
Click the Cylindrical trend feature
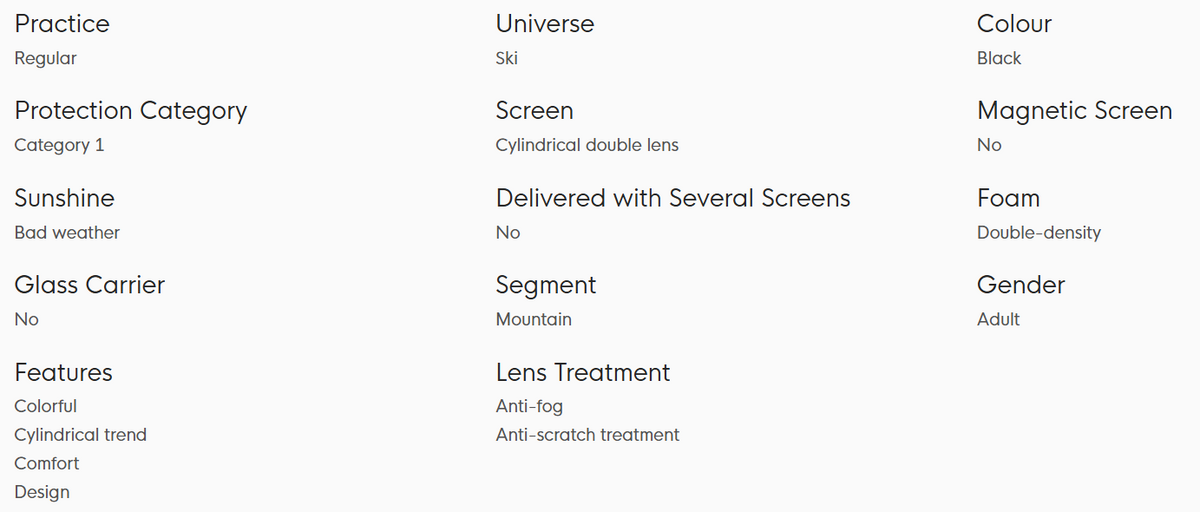point(80,435)
